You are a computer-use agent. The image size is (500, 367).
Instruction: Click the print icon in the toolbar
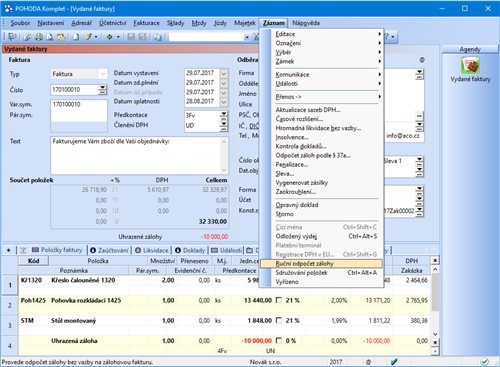[39, 37]
